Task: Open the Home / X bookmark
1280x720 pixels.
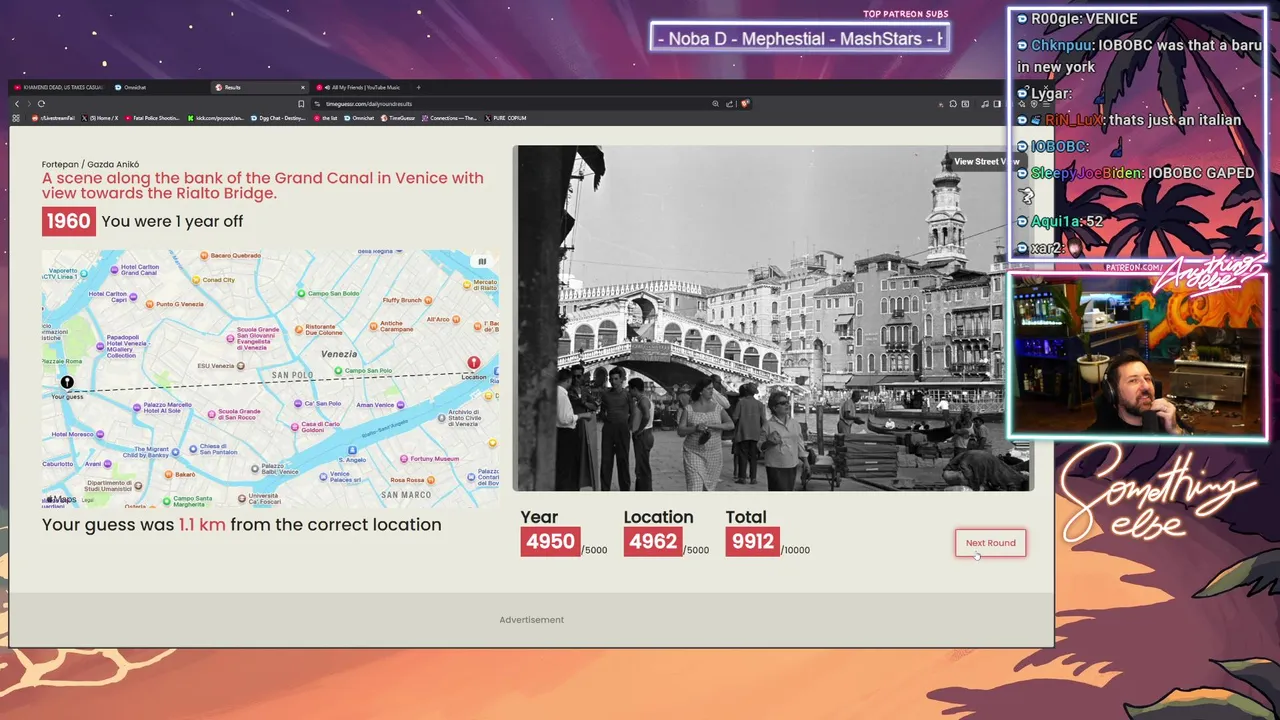Action: tap(100, 118)
